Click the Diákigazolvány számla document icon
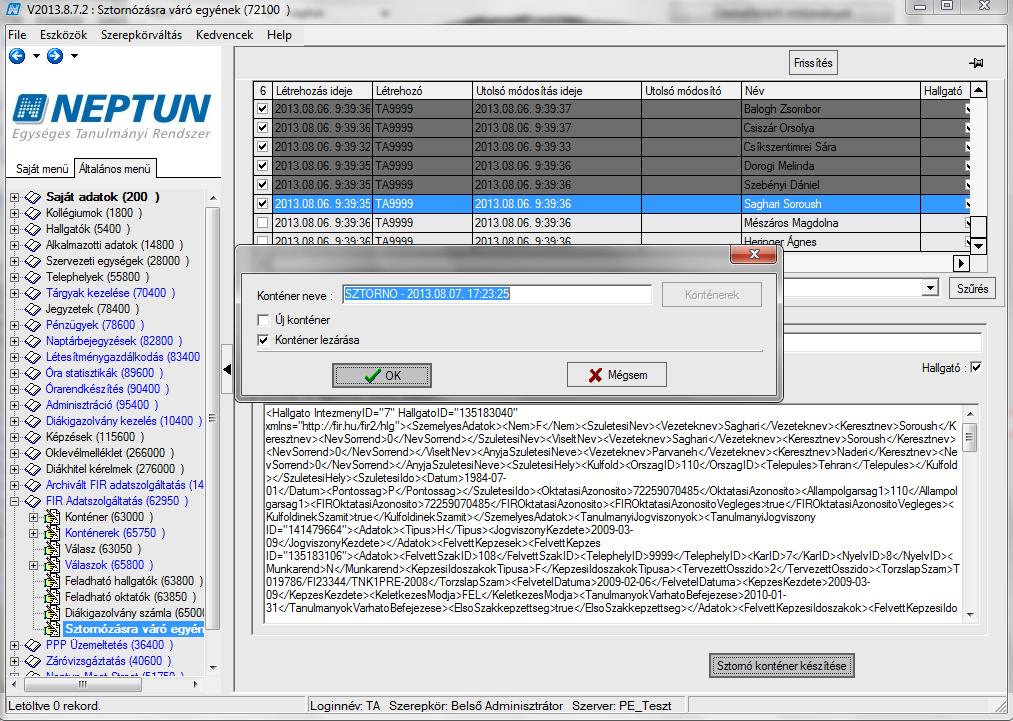The width and height of the screenshot is (1013, 721). (x=52, y=612)
